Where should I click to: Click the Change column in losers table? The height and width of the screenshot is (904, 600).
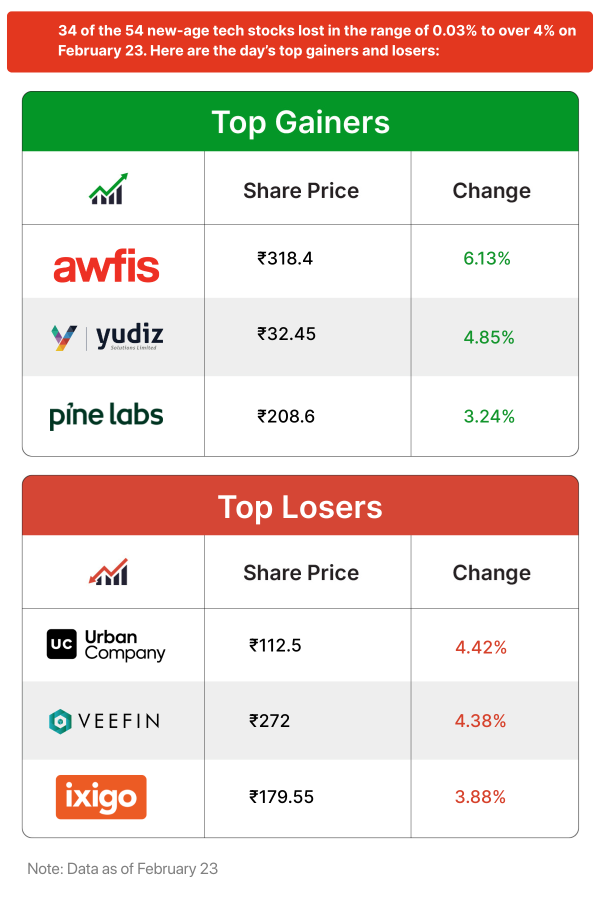[491, 573]
